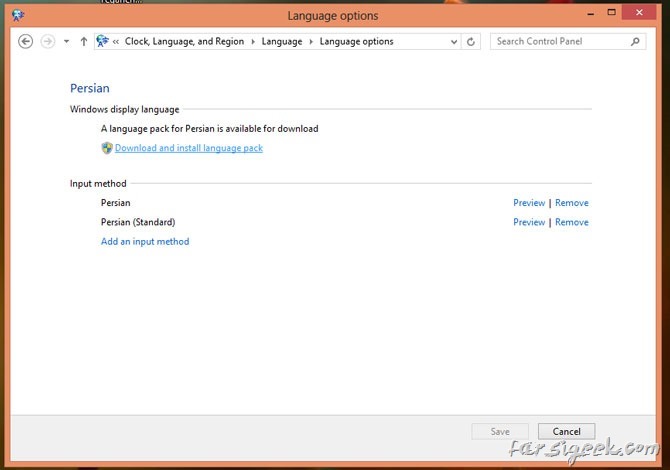Click the Cancel button
Viewport: 670px width, 470px height.
click(x=566, y=431)
